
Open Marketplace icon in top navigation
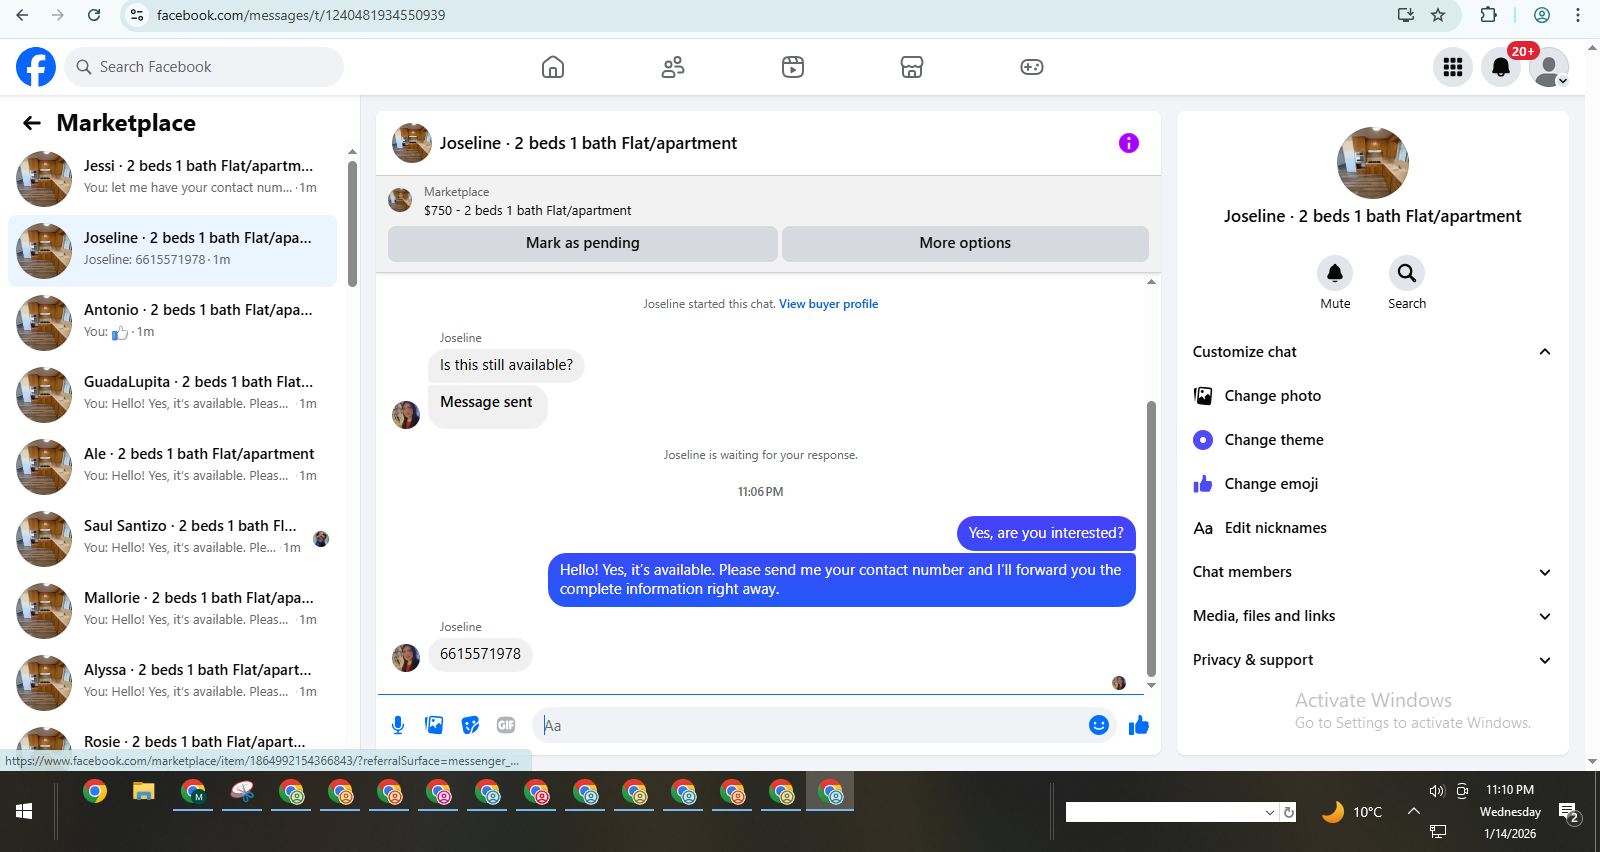(x=912, y=67)
